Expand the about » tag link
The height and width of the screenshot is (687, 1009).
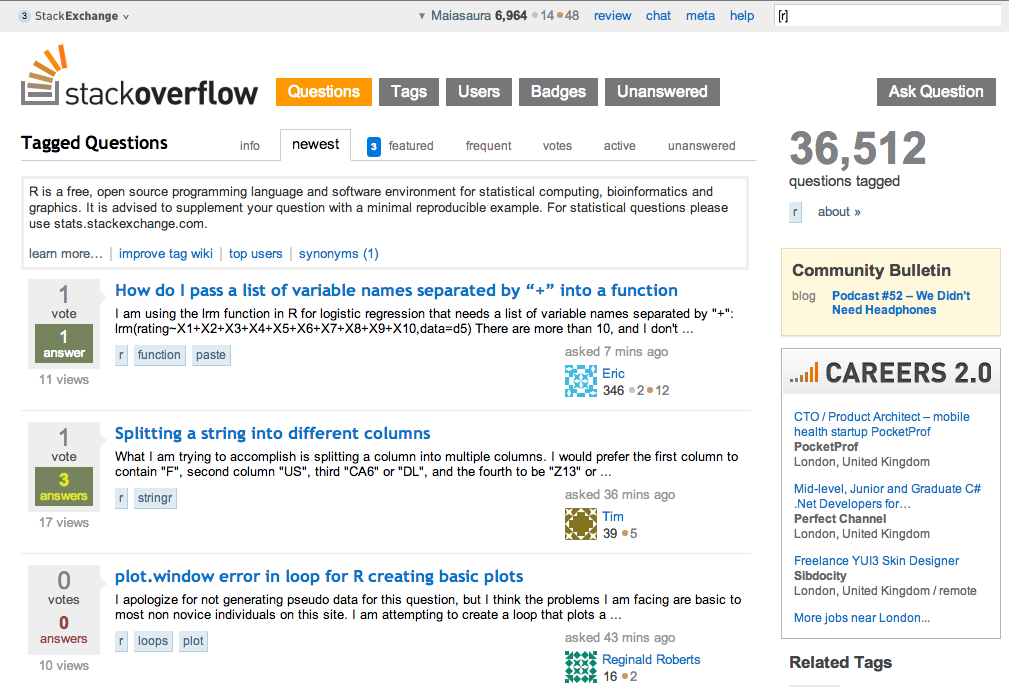(x=839, y=212)
